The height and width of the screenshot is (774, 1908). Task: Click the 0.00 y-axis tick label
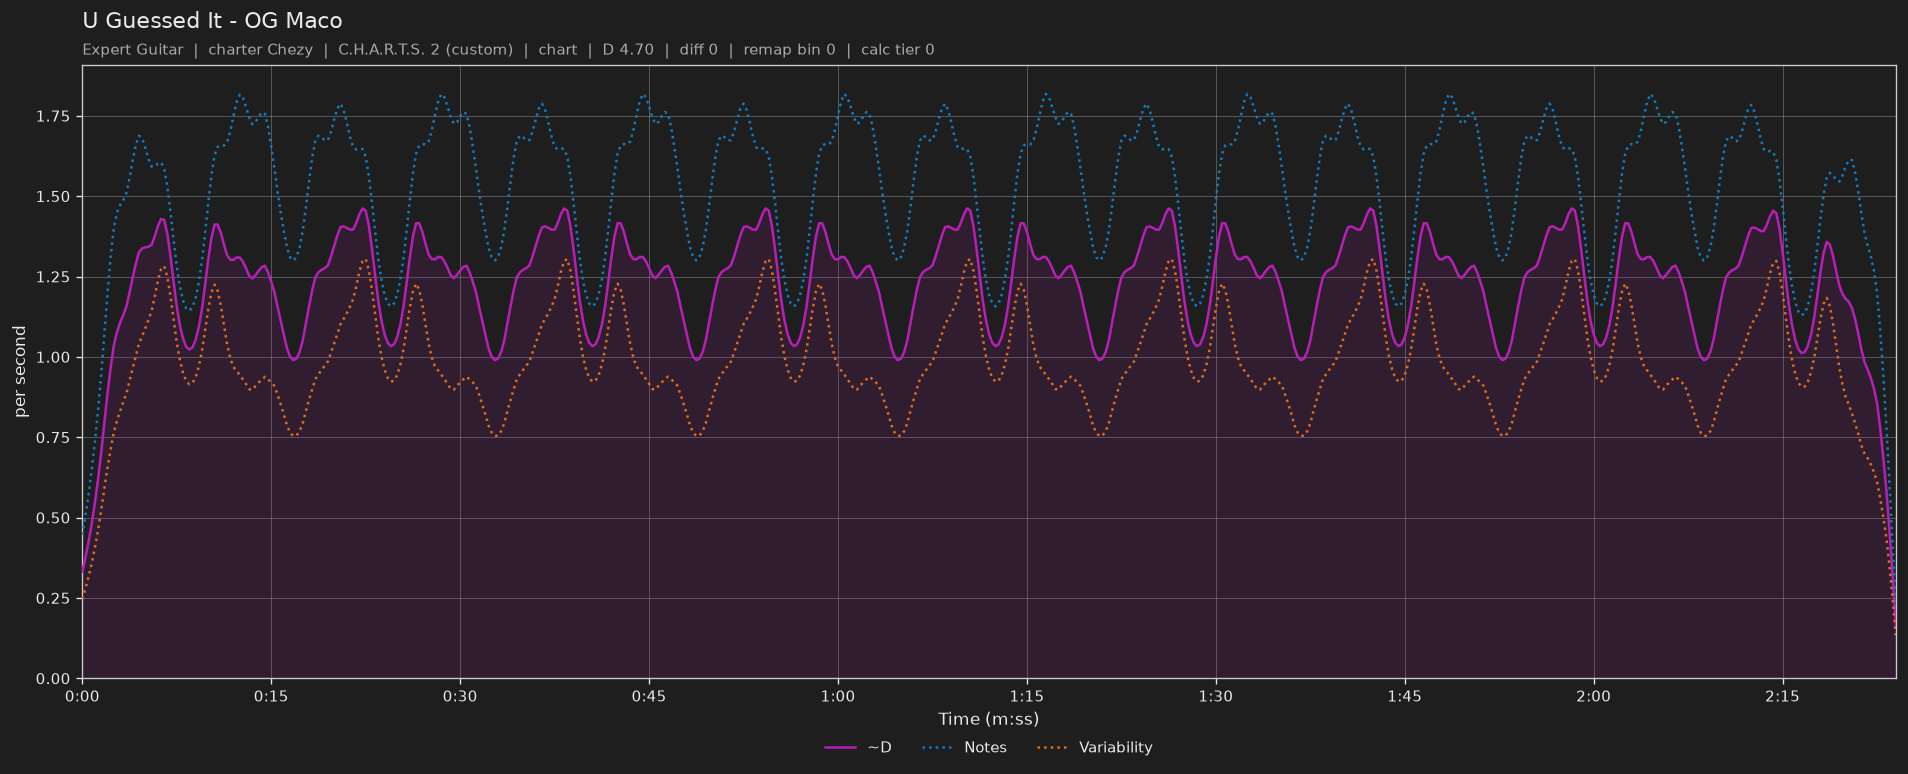[53, 679]
